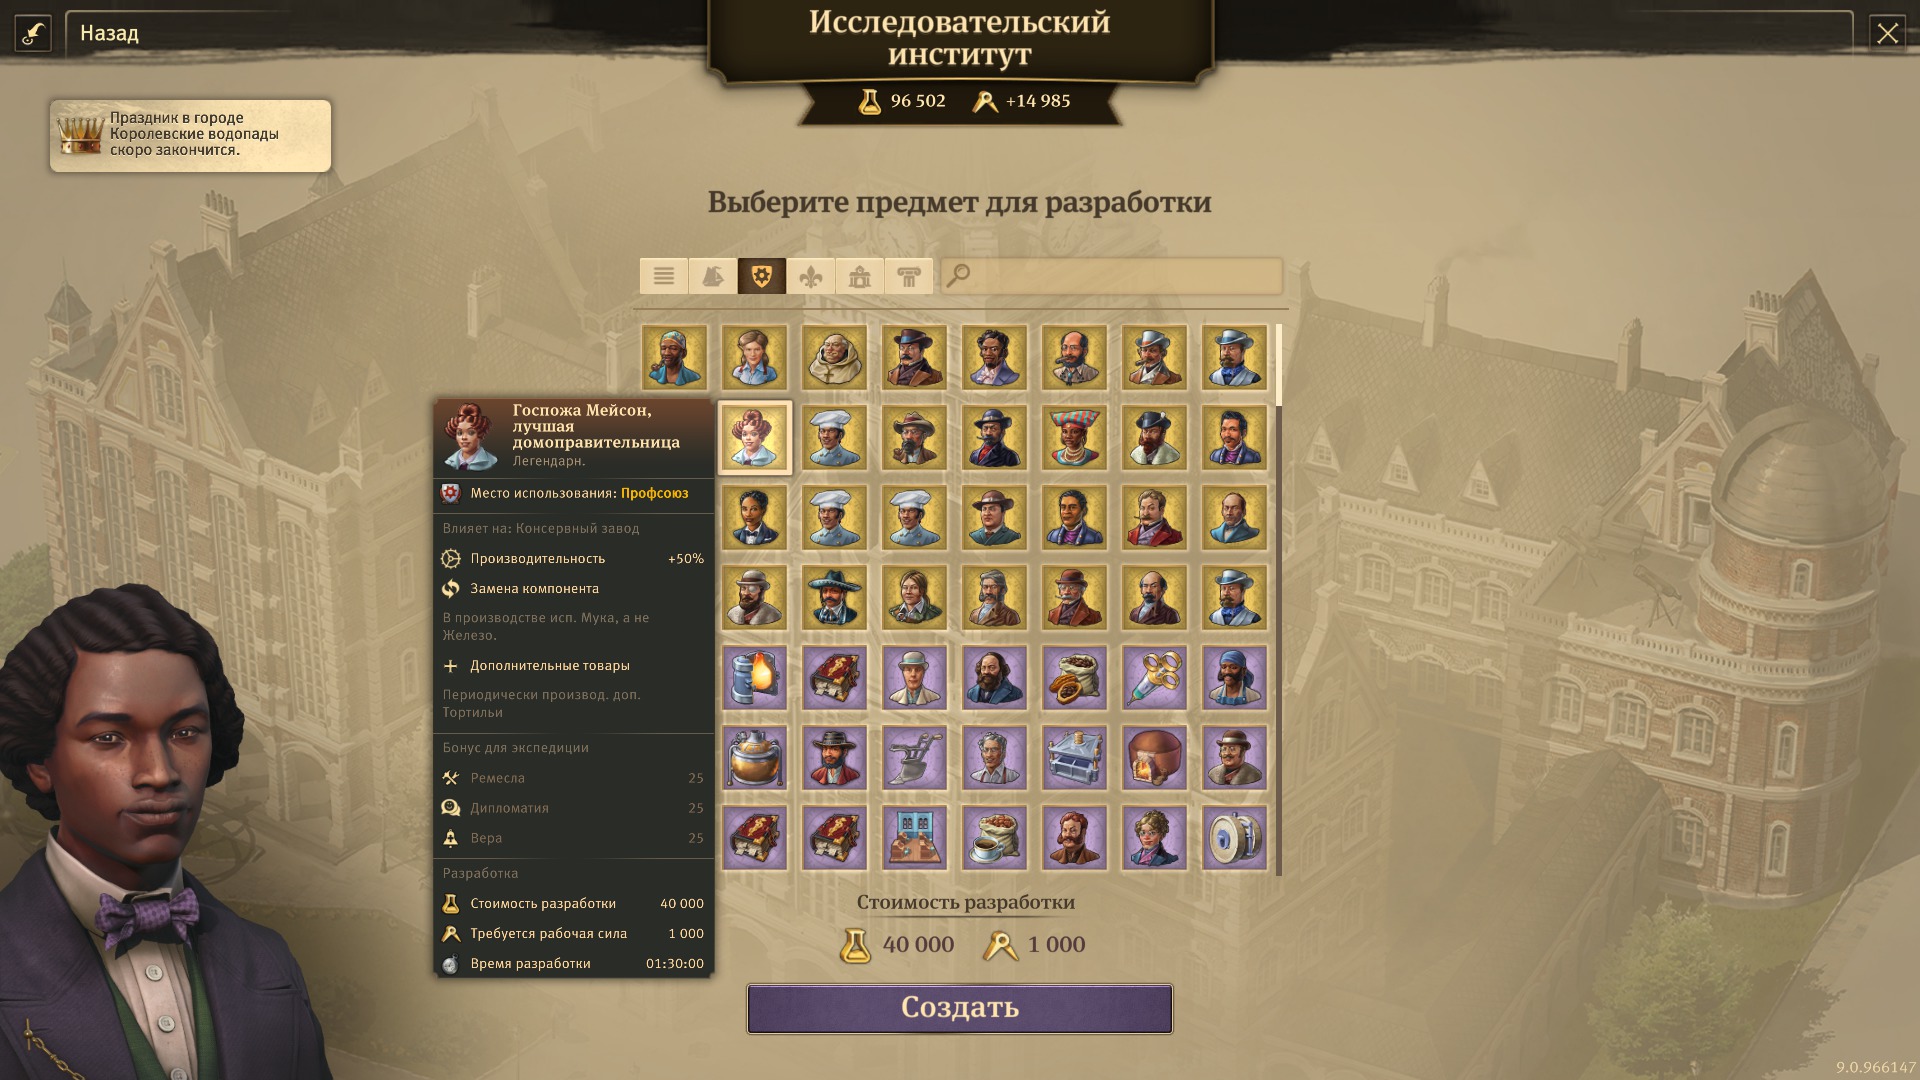1920x1080 pixels.
Task: Dismiss the Королевские водопады festival notification
Action: pos(190,135)
